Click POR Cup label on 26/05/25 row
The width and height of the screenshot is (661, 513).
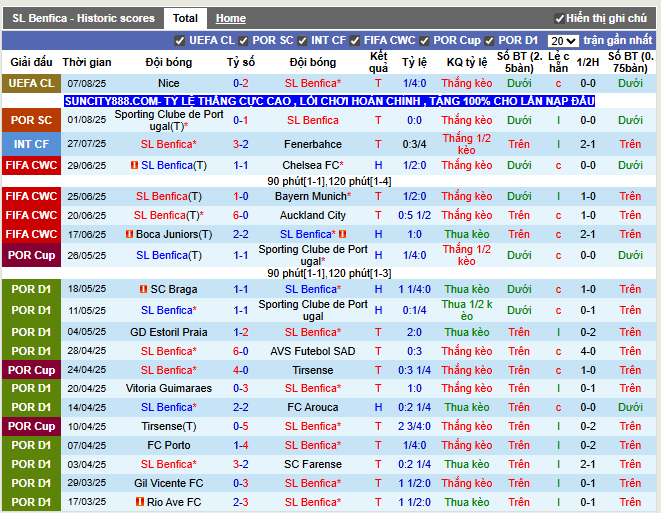pos(32,255)
